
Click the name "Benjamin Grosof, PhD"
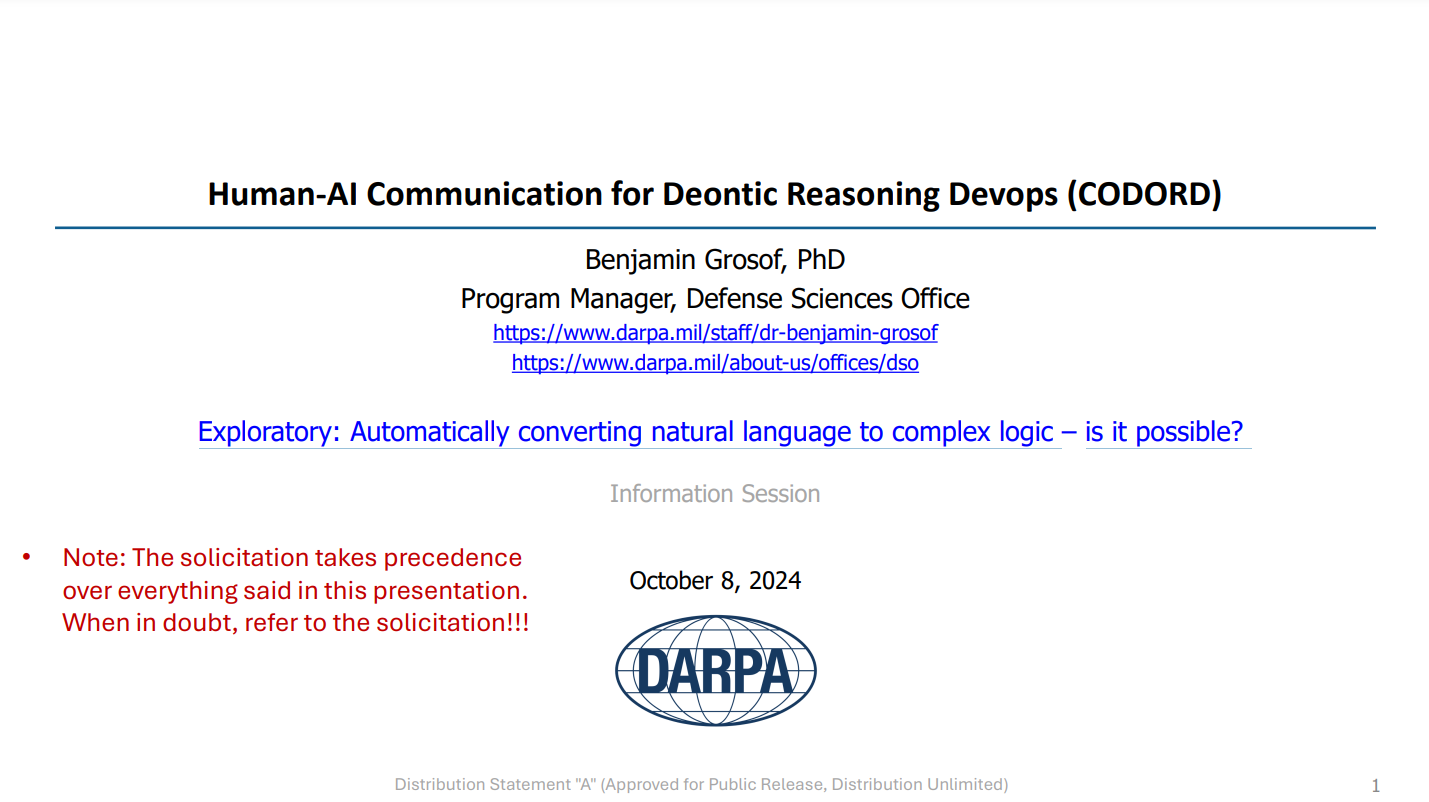point(715,260)
